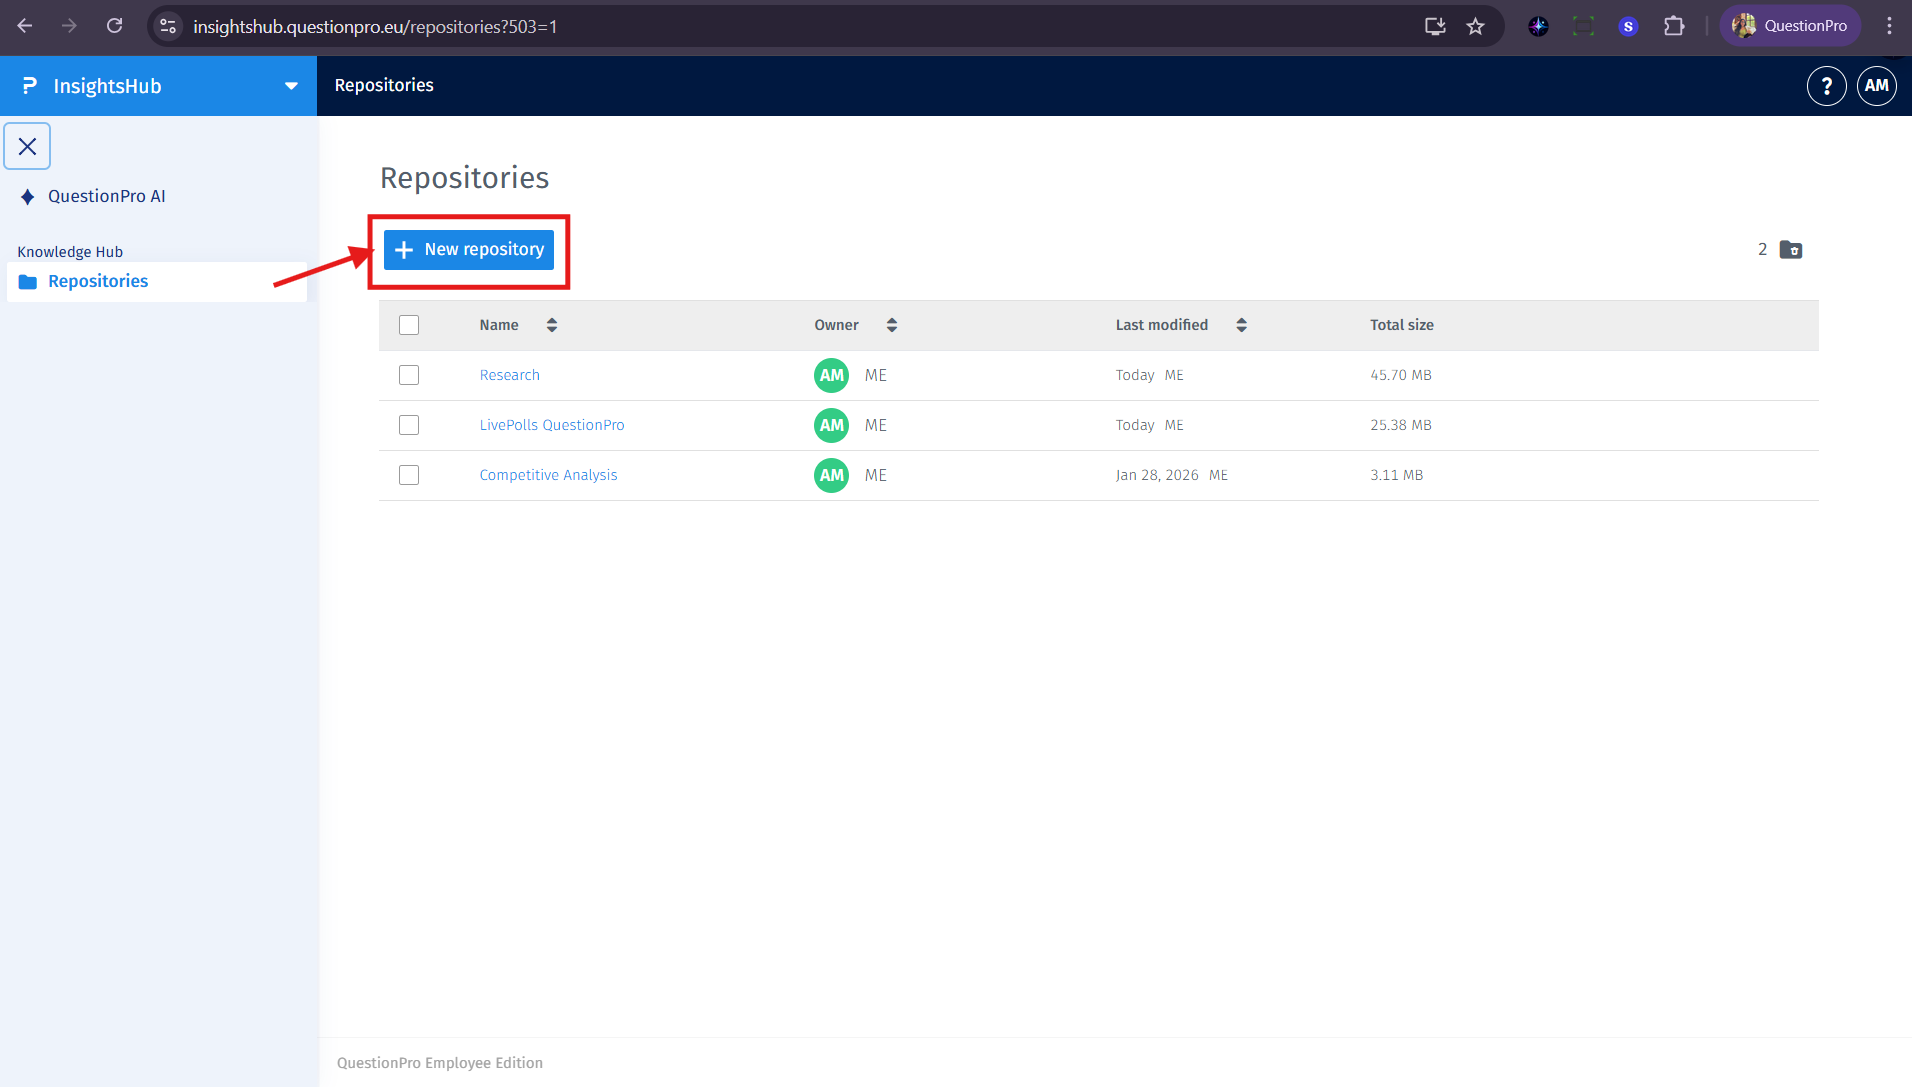Click the install app icon in address bar
The width and height of the screenshot is (1912, 1087).
coord(1435,26)
